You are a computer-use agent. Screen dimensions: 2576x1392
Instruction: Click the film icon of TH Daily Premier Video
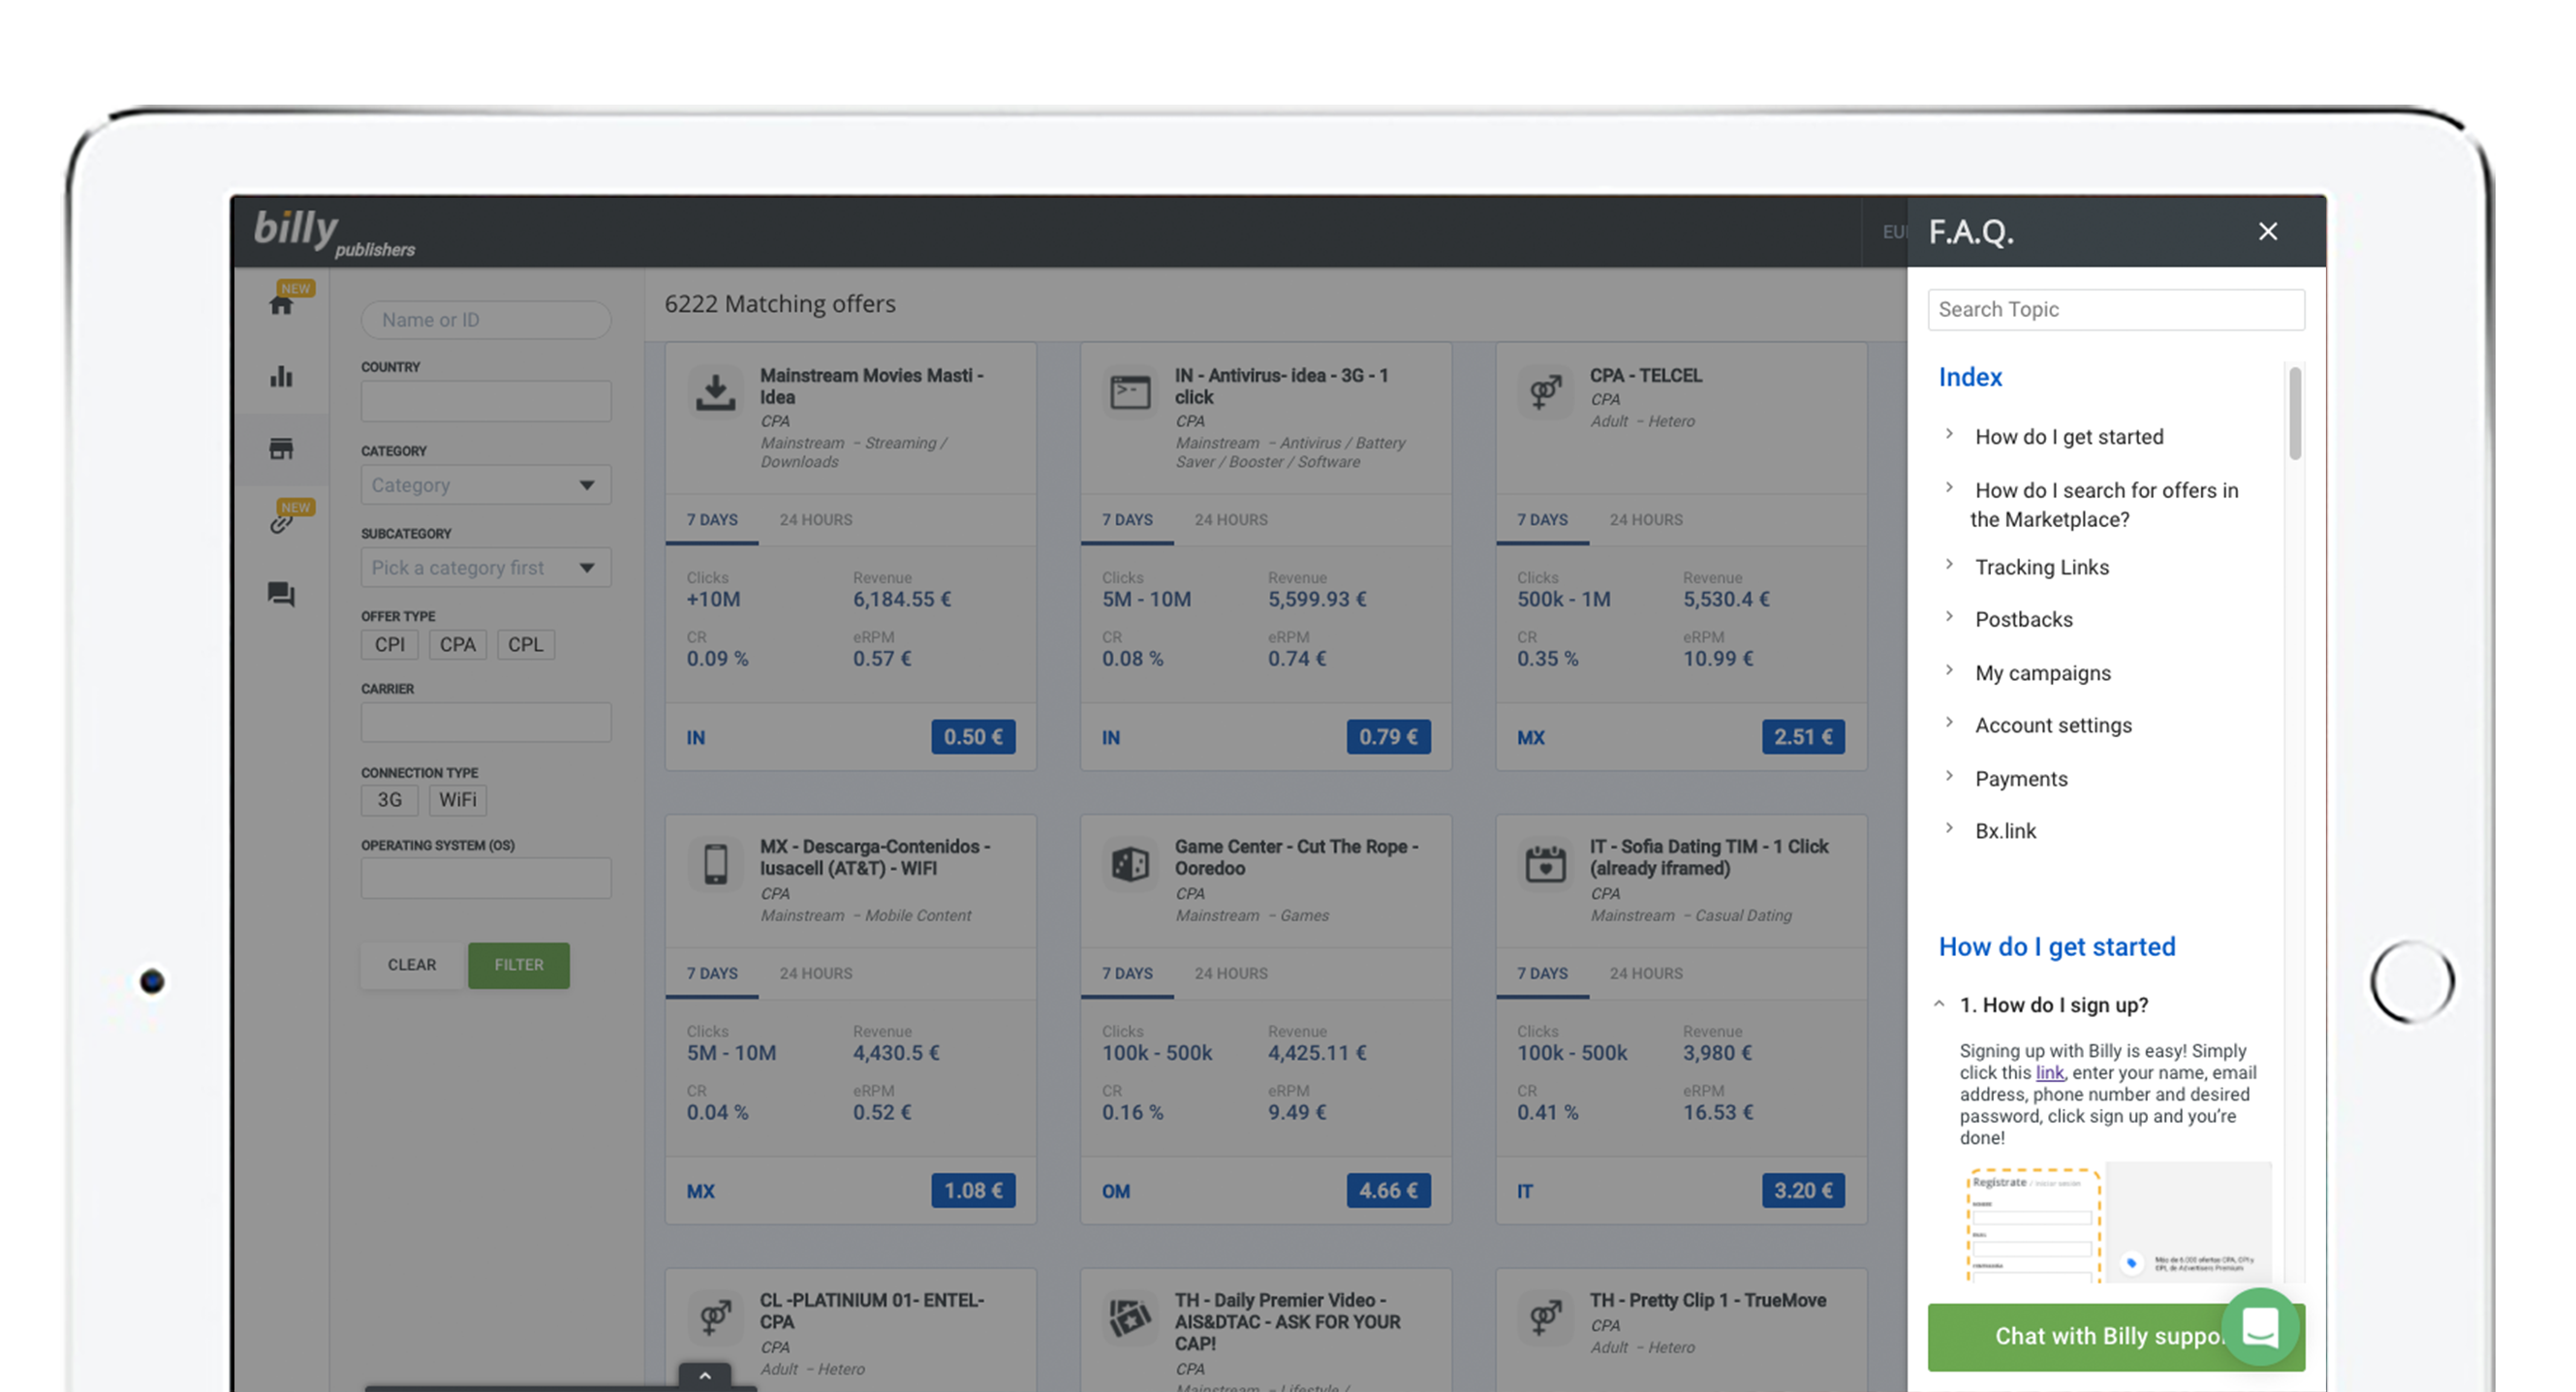coord(1130,1317)
